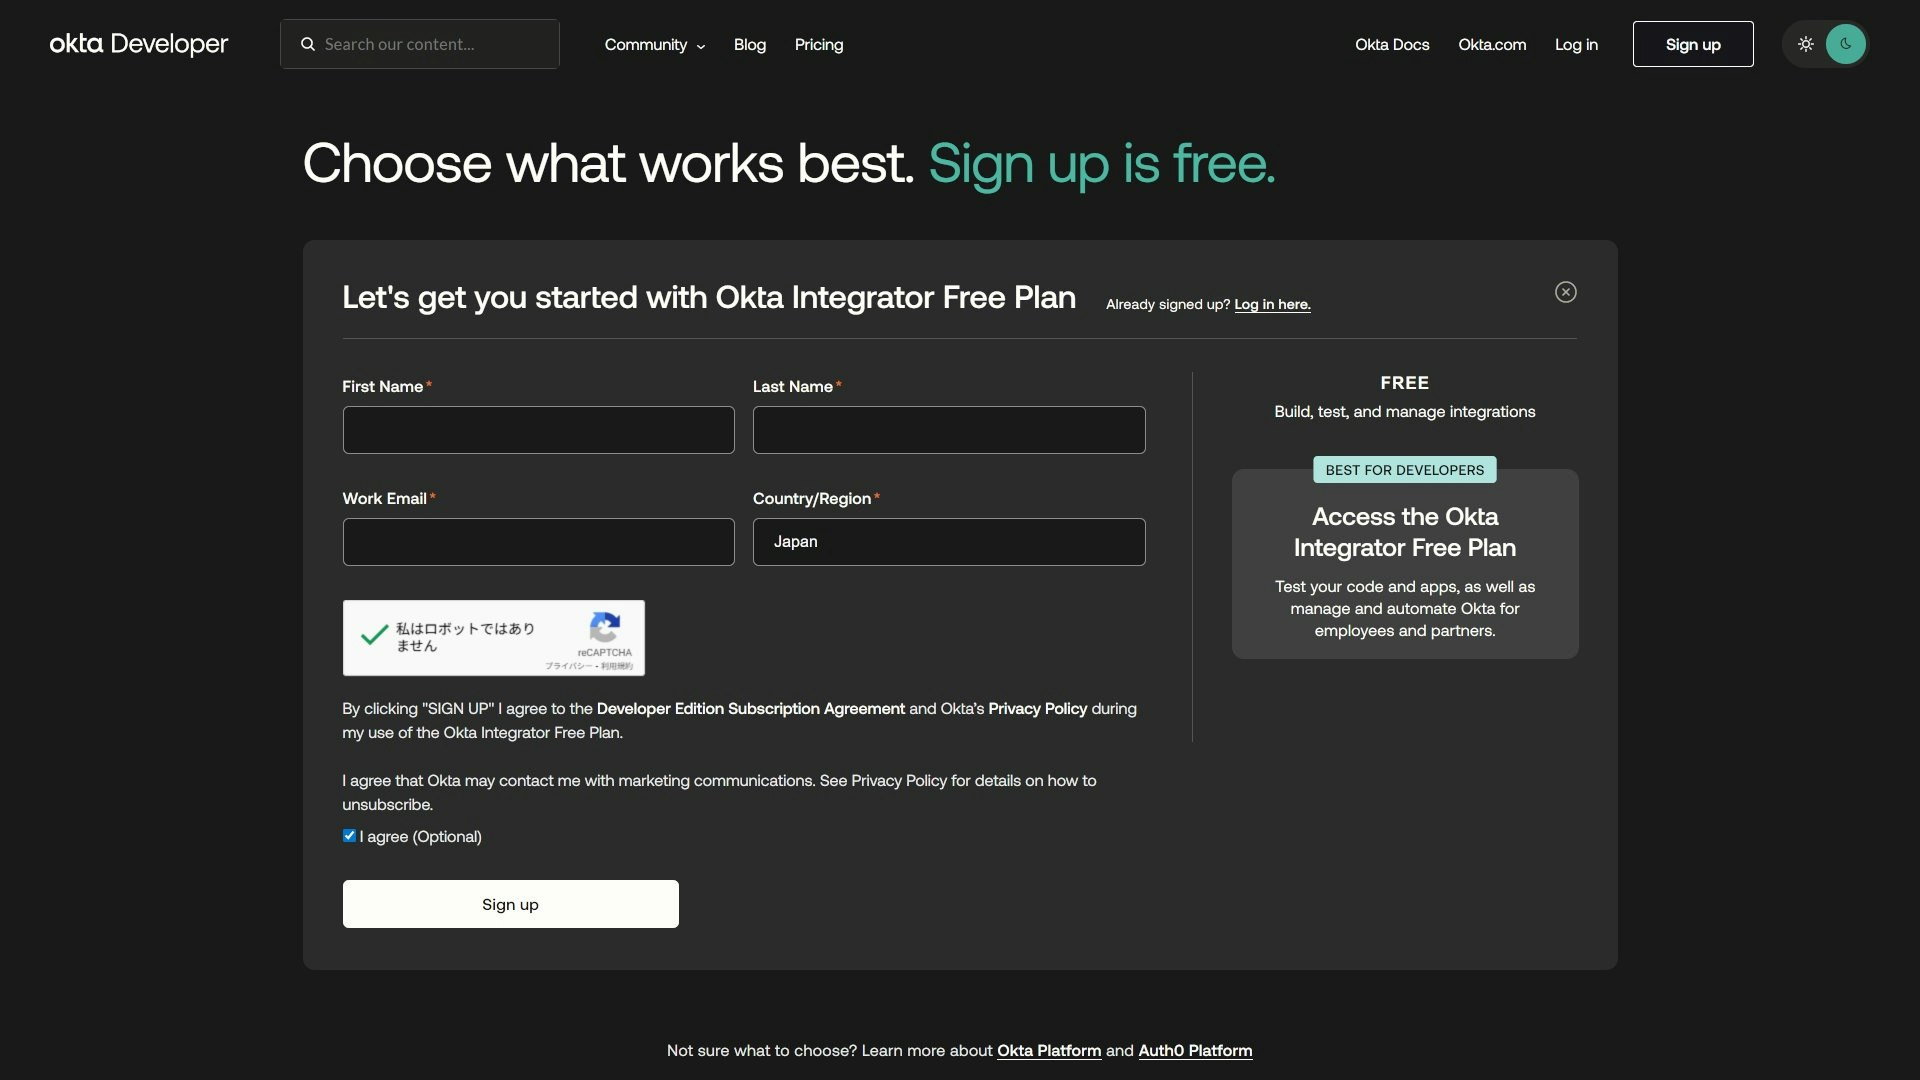
Task: Open the Auth0 Platform link
Action: pyautogui.click(x=1195, y=1051)
